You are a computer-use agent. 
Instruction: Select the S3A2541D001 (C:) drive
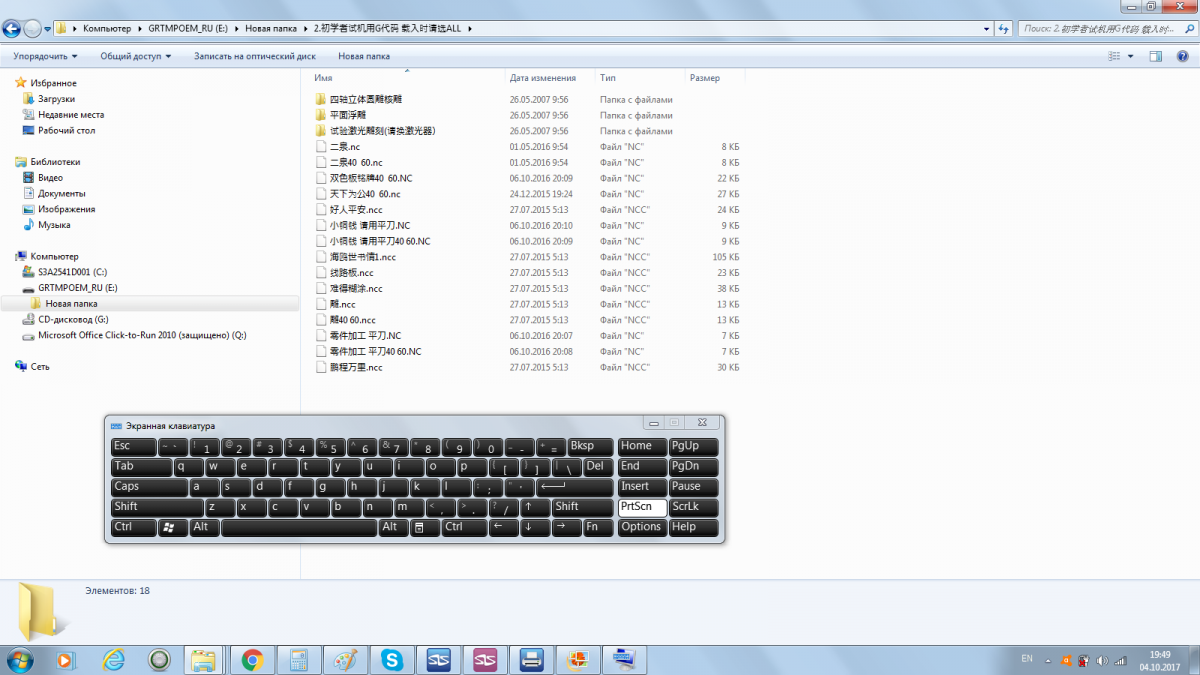click(x=73, y=272)
